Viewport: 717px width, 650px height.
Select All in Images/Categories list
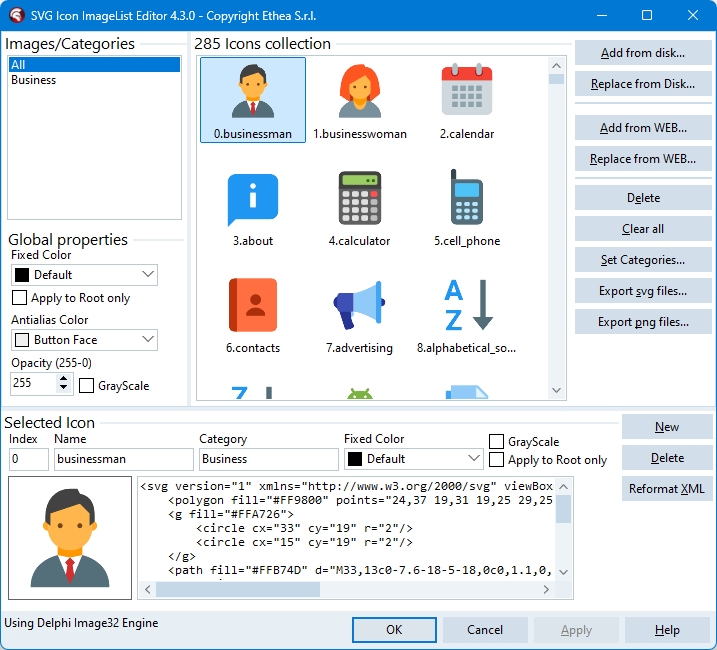point(19,64)
